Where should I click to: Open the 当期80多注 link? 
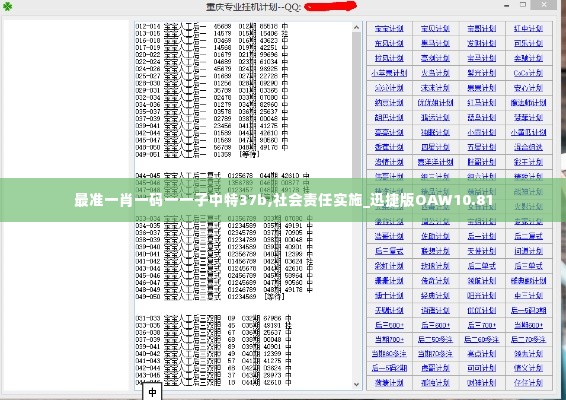click(389, 354)
